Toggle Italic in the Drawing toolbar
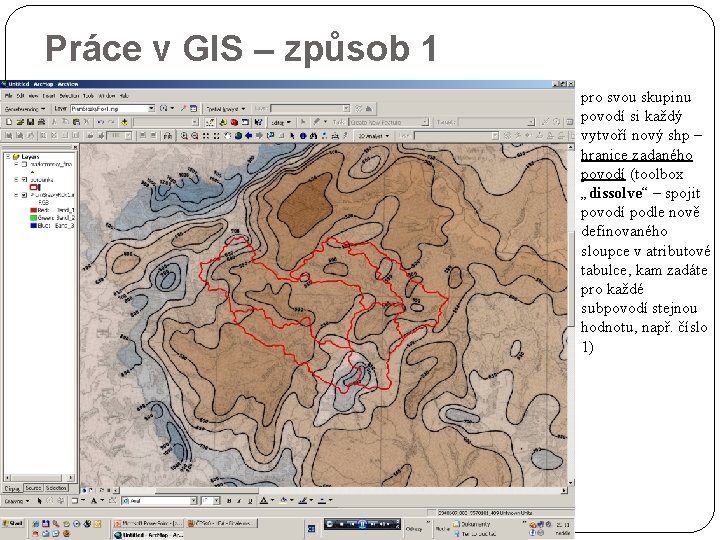This screenshot has width=720, height=540. (x=239, y=501)
